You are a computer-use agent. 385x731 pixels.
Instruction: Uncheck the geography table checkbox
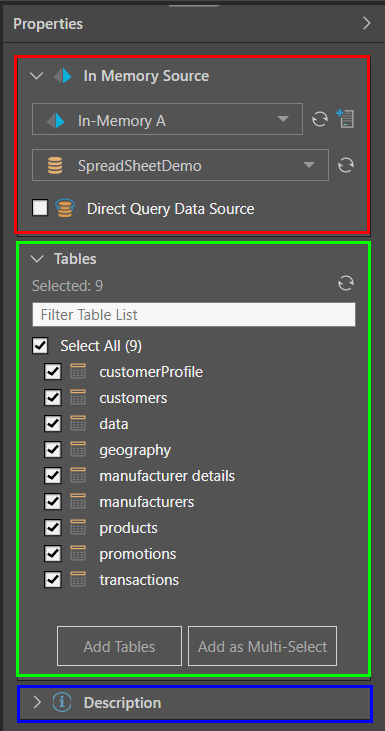coord(53,450)
